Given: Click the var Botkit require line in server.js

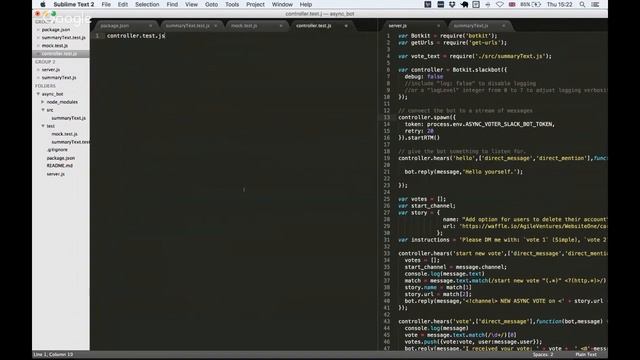Looking at the screenshot, I should point(448,36).
